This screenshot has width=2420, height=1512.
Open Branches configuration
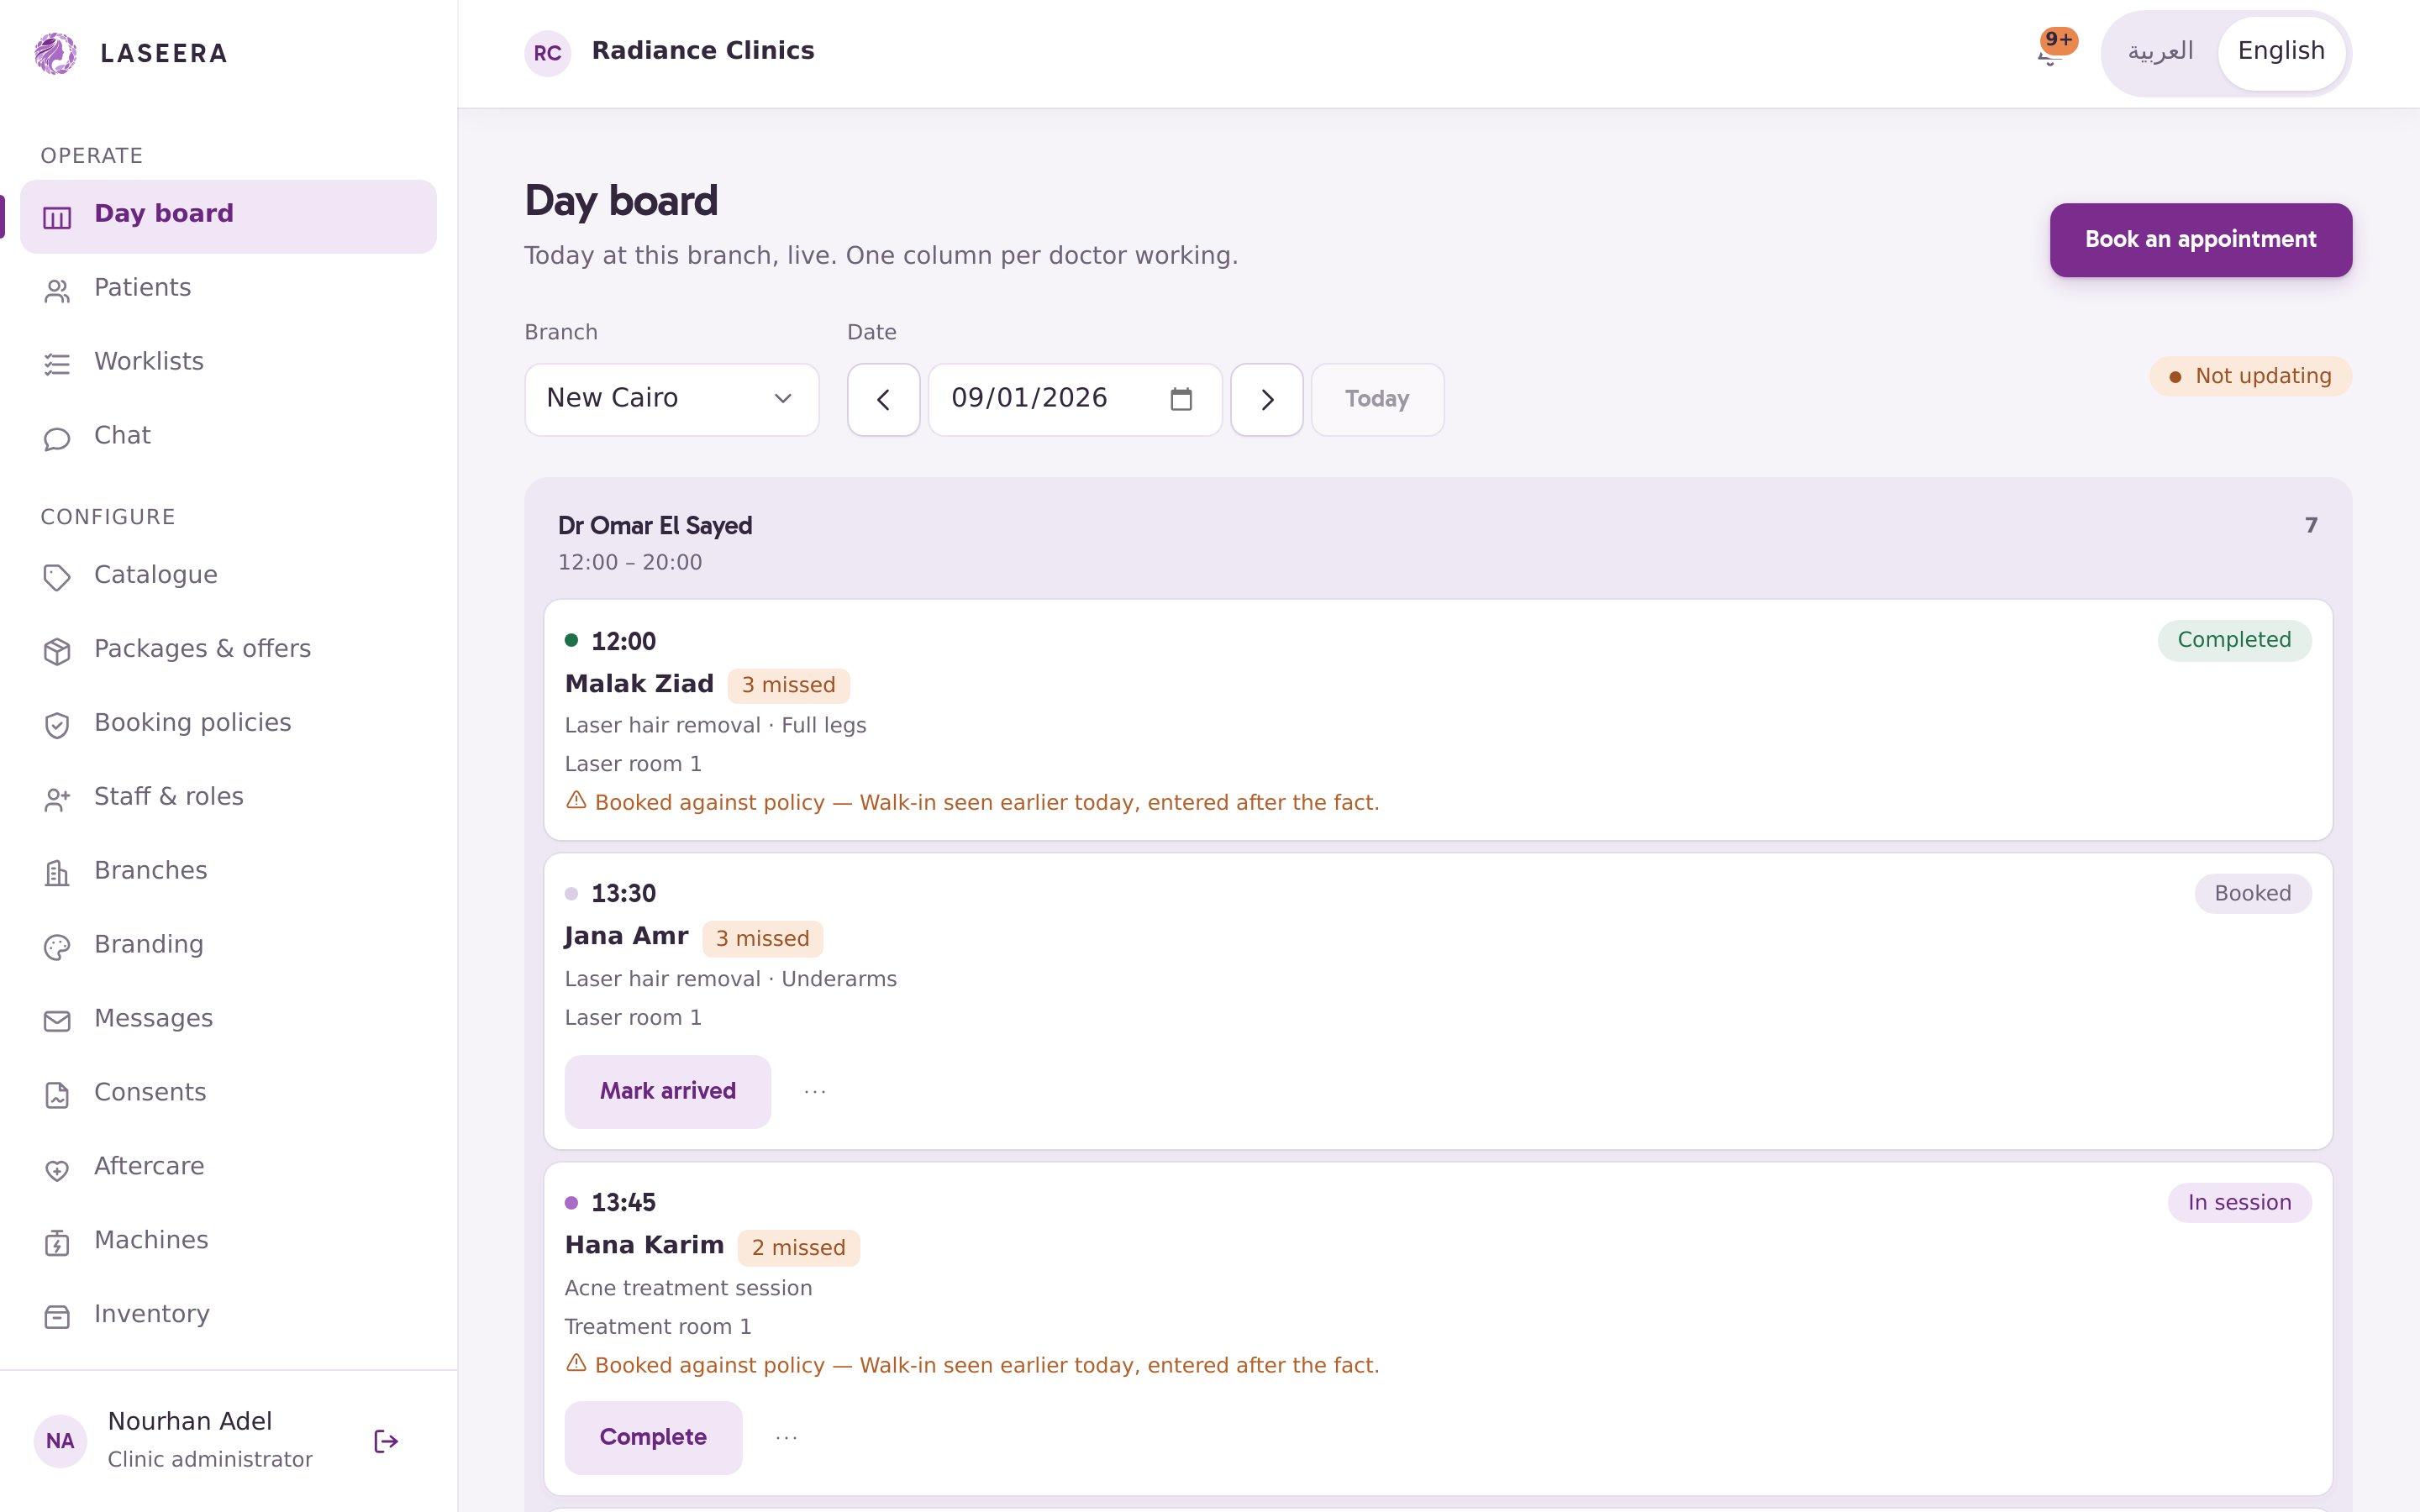point(228,872)
